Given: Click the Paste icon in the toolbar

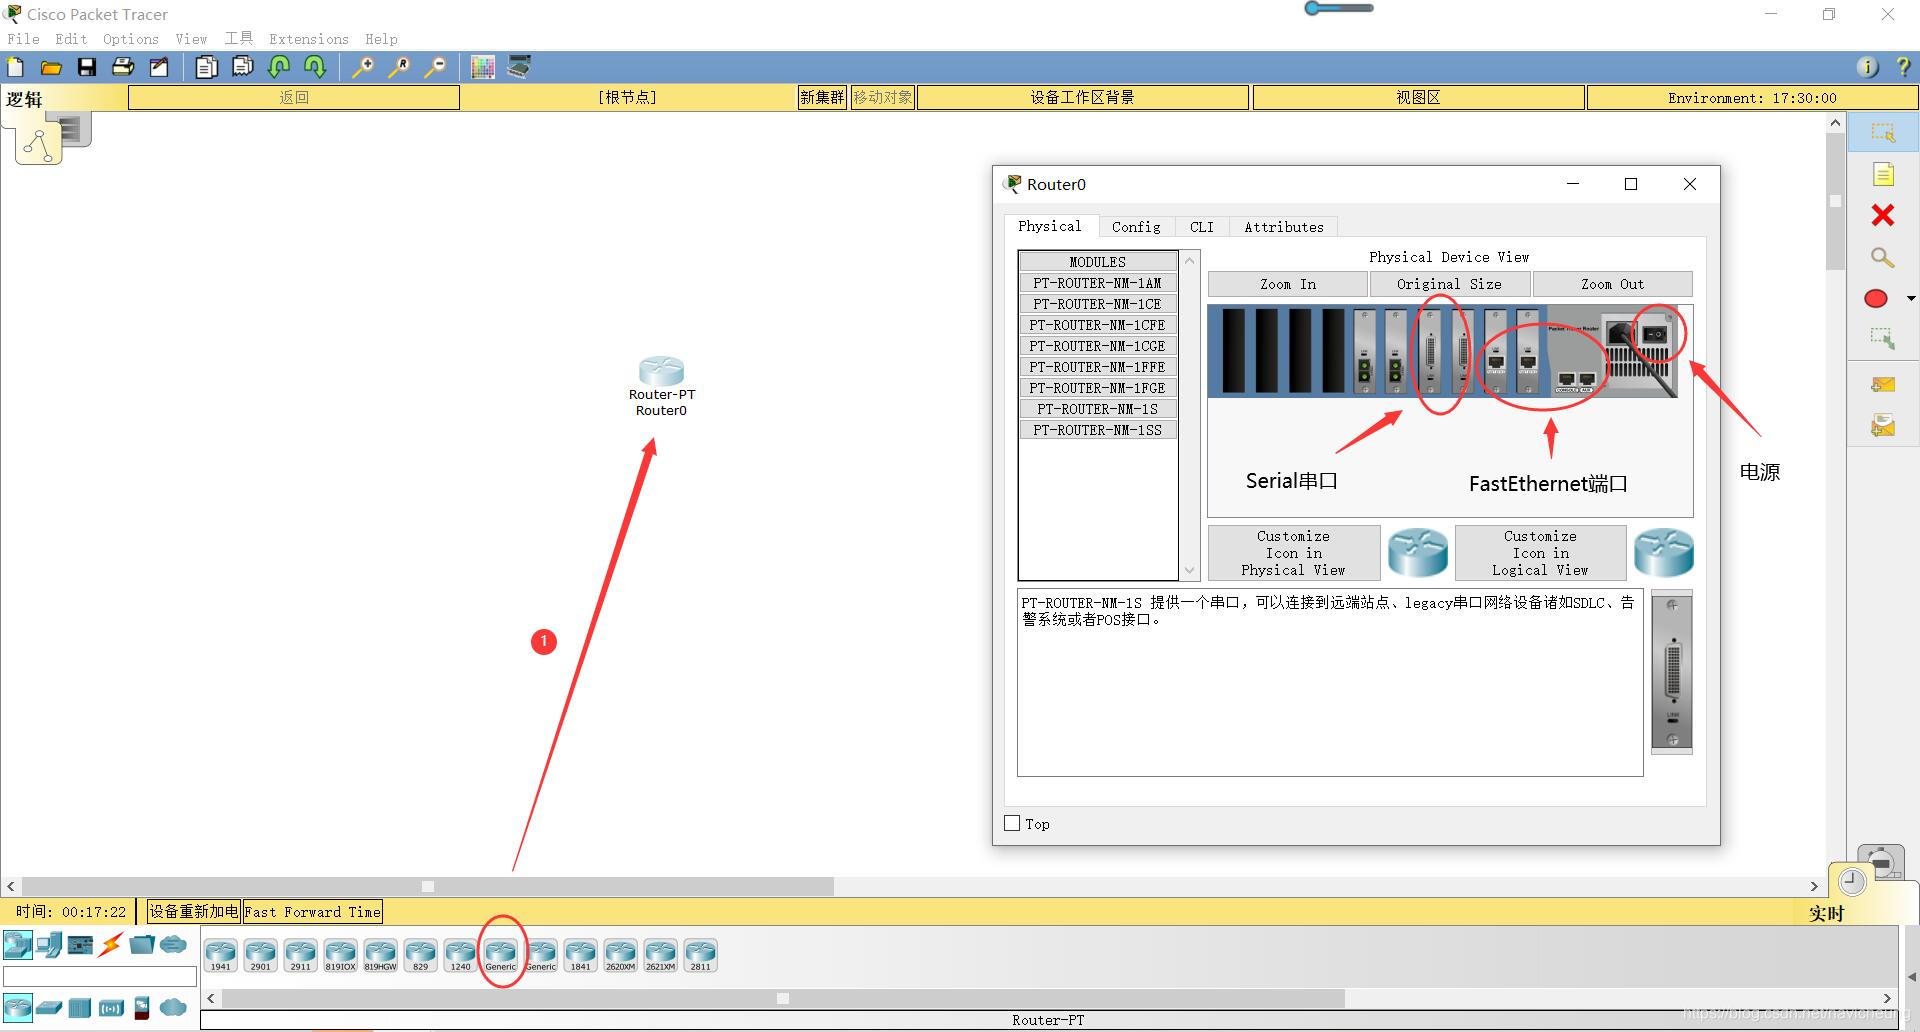Looking at the screenshot, I should 243,67.
